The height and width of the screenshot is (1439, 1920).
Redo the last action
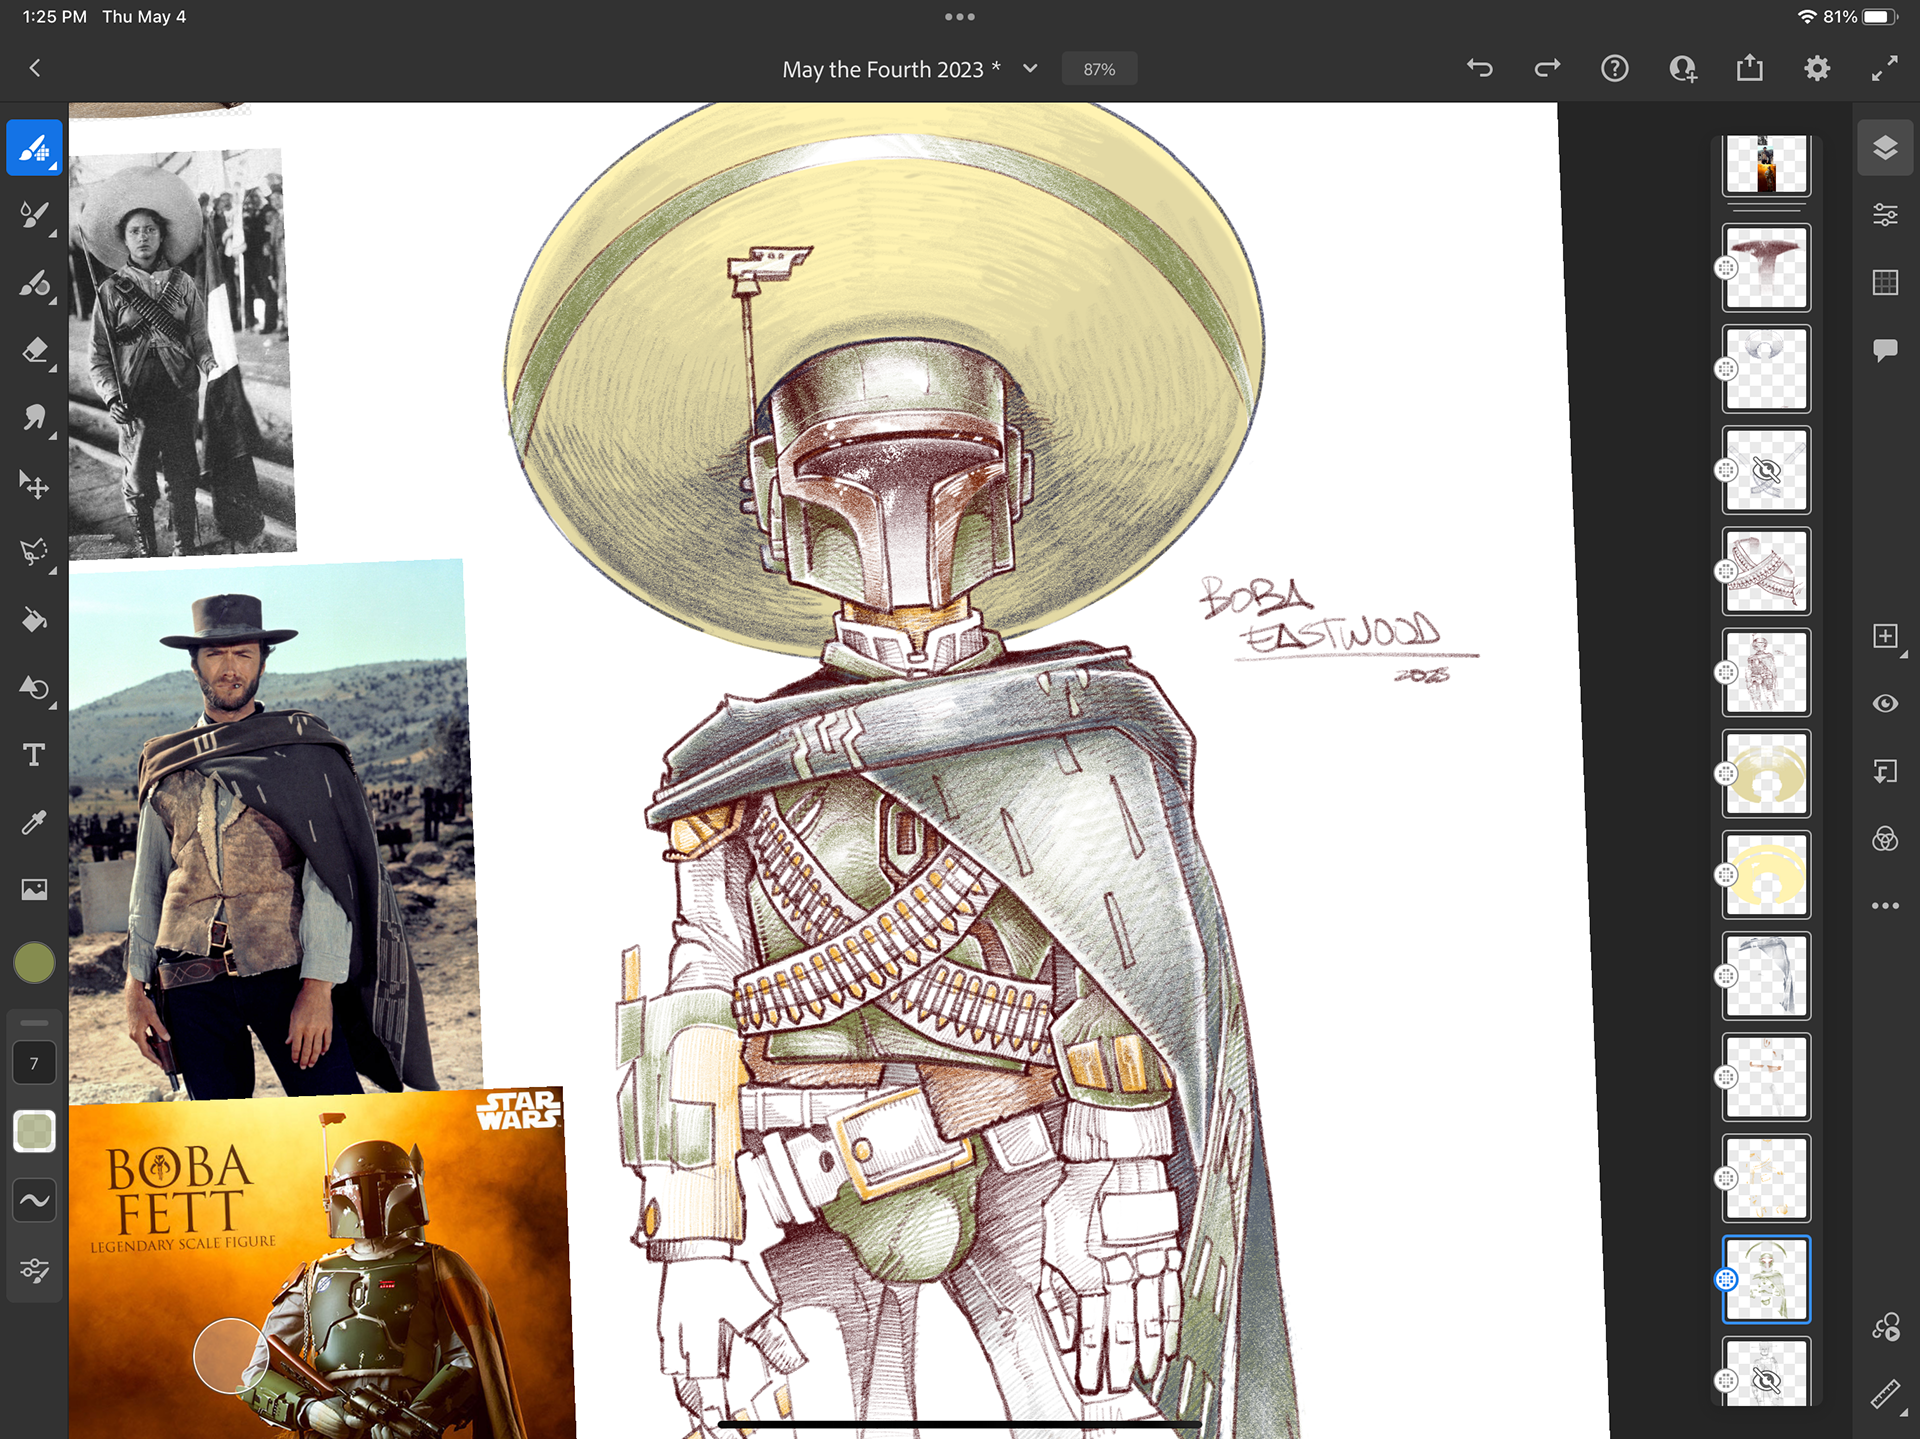[x=1547, y=68]
